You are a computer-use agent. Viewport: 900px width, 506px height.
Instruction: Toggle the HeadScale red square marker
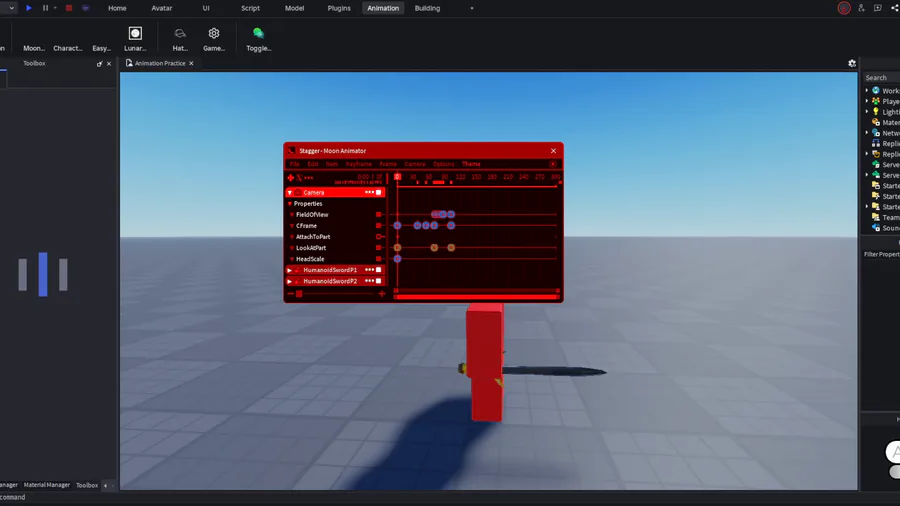[378, 259]
